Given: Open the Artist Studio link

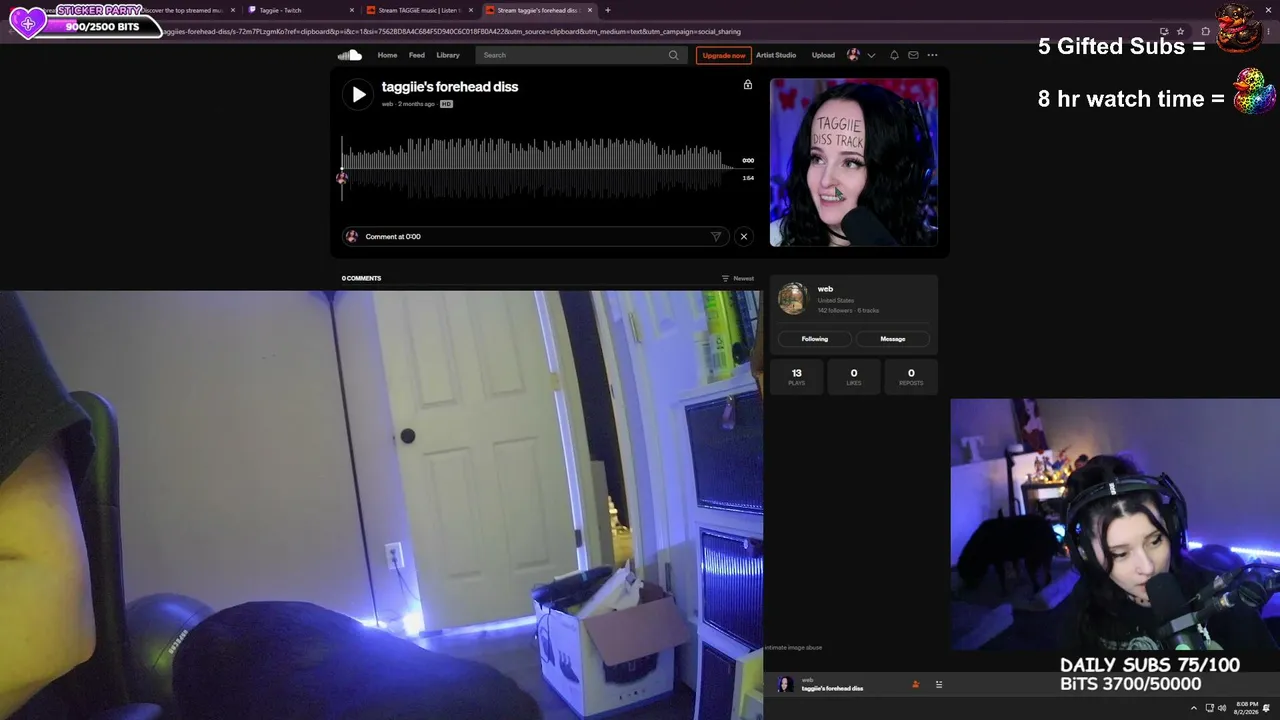Looking at the screenshot, I should point(776,55).
